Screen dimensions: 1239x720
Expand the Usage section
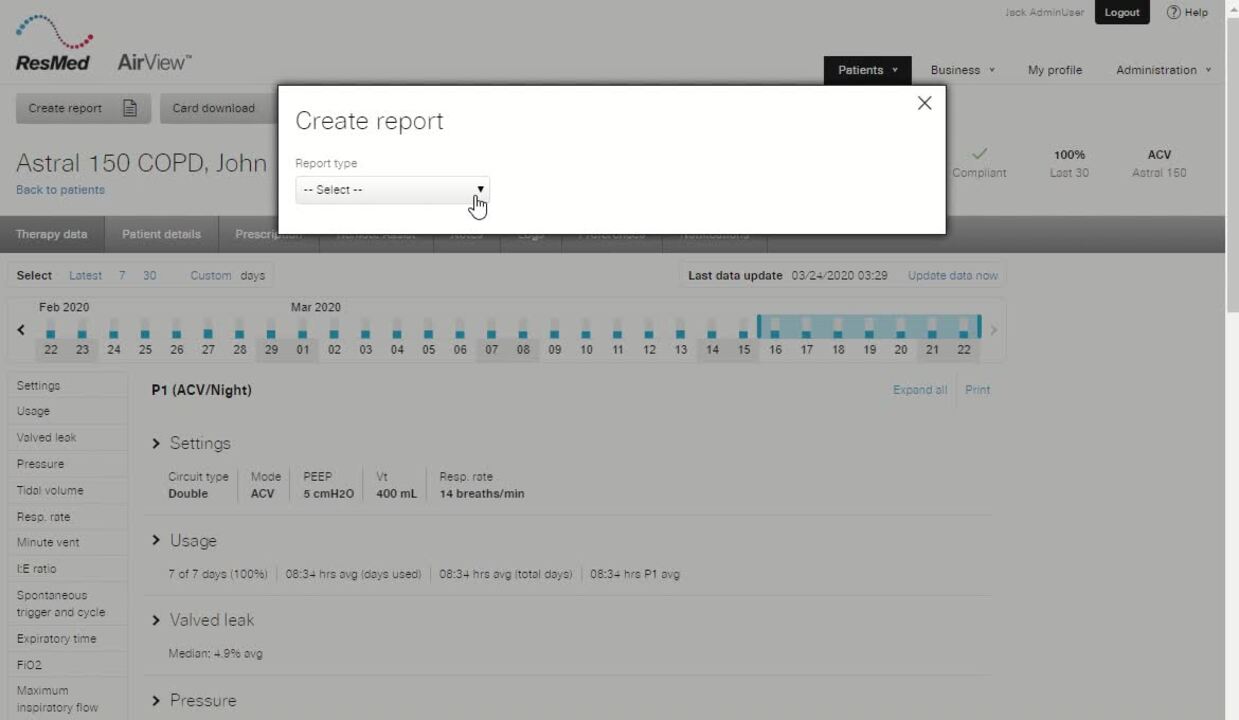point(156,540)
